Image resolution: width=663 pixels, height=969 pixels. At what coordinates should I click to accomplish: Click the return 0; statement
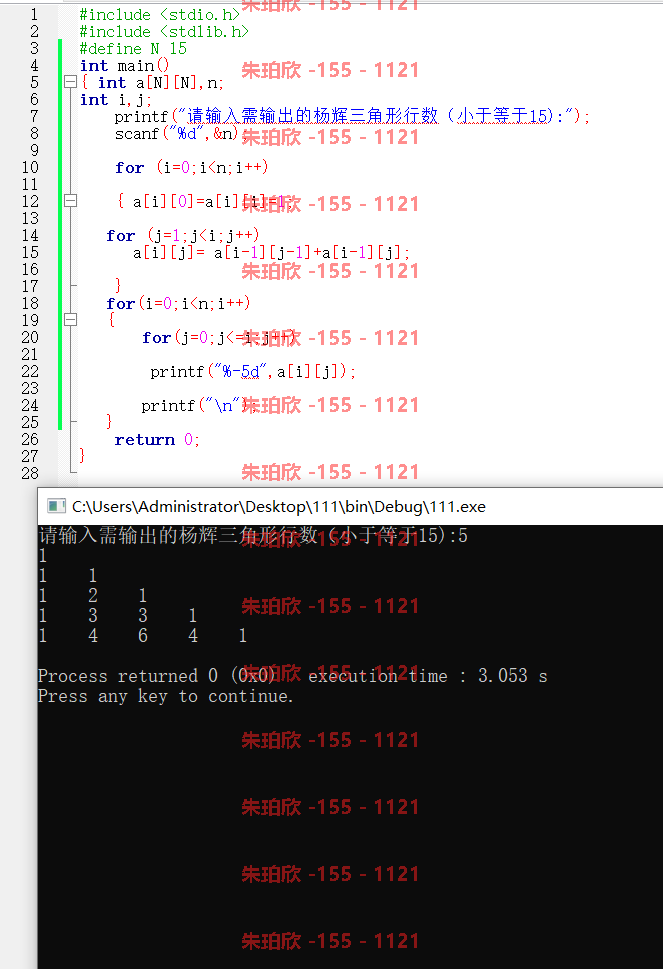coord(157,439)
